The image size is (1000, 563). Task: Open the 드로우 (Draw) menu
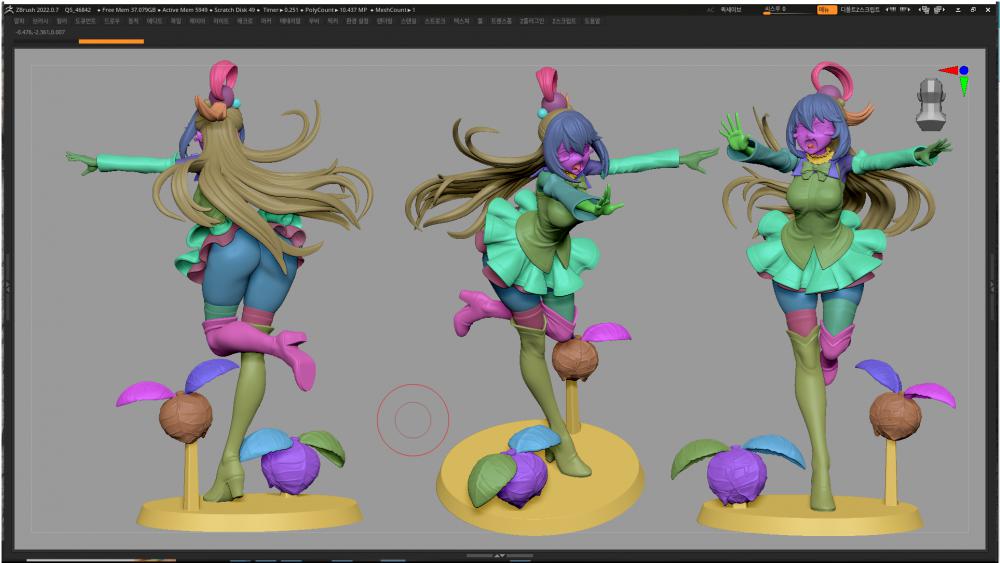coord(112,21)
